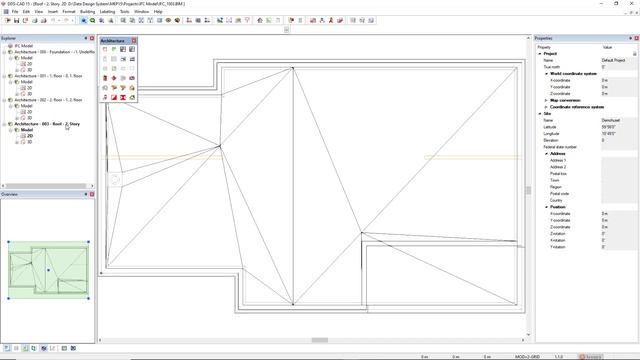
Task: Collapse the Architecture 000 Foundation tree node
Action: pos(4,52)
